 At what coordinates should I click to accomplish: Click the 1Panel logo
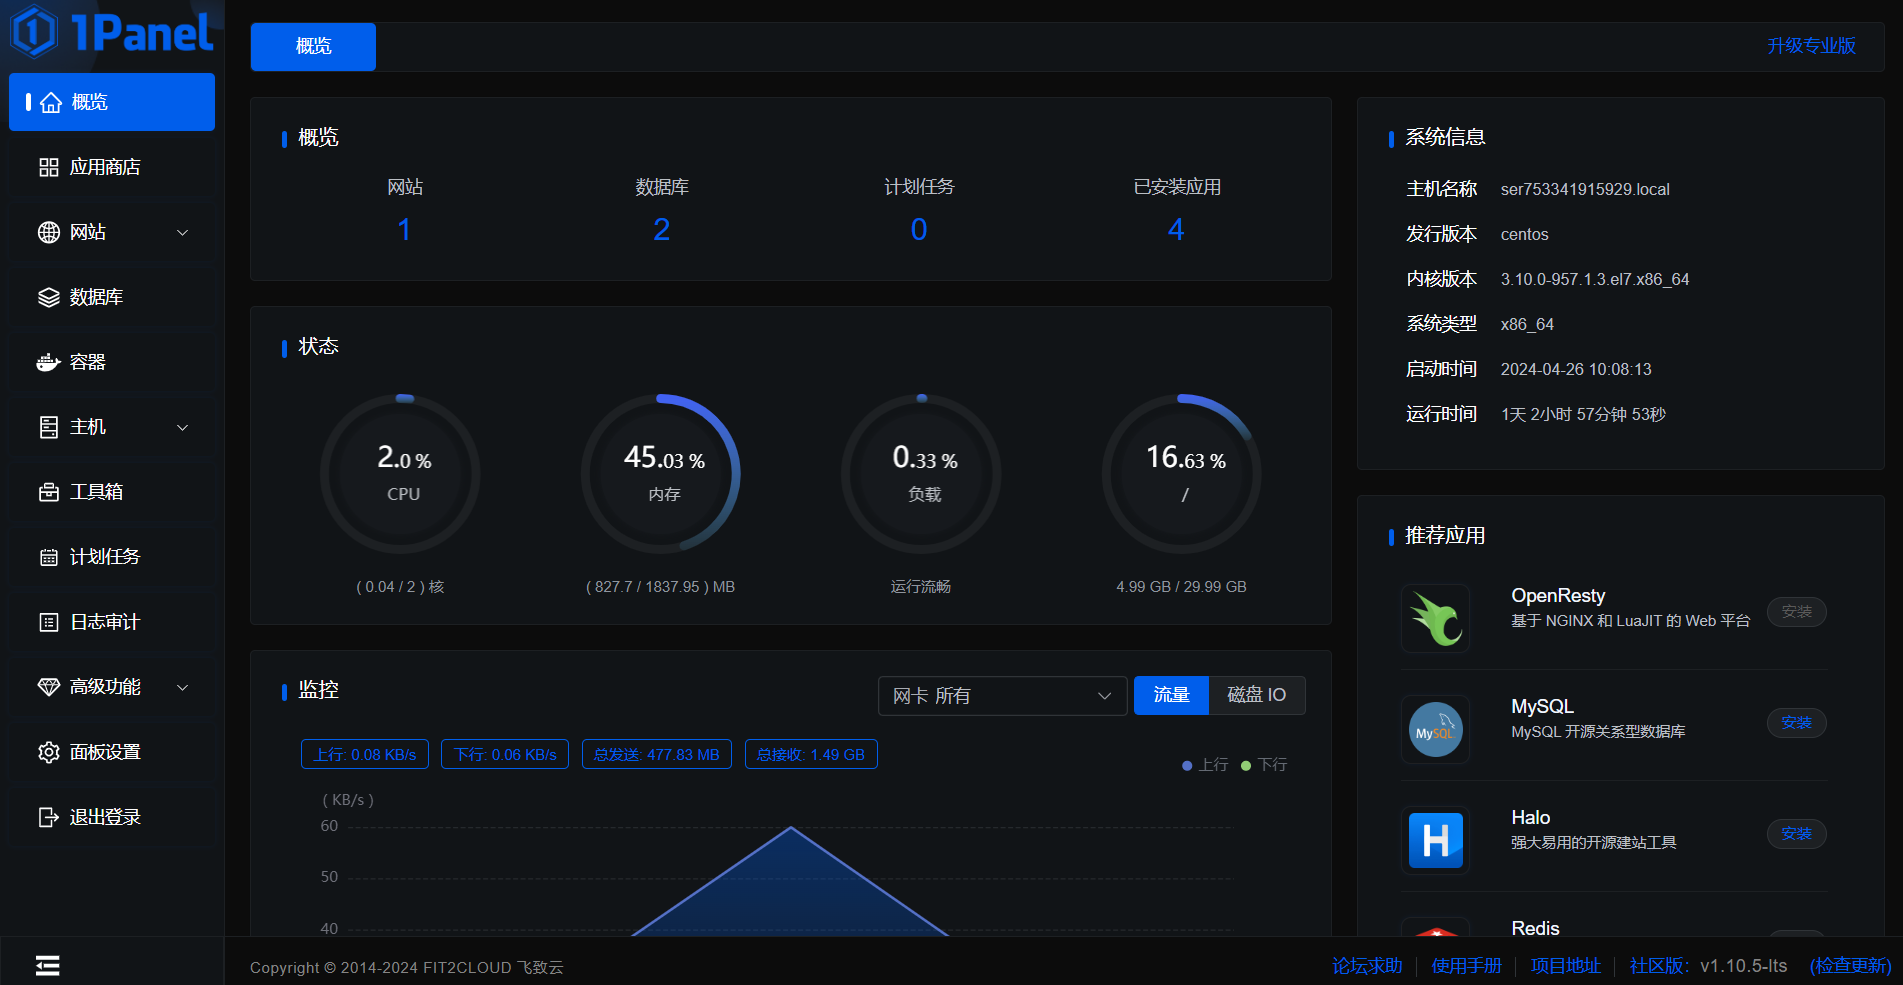112,32
